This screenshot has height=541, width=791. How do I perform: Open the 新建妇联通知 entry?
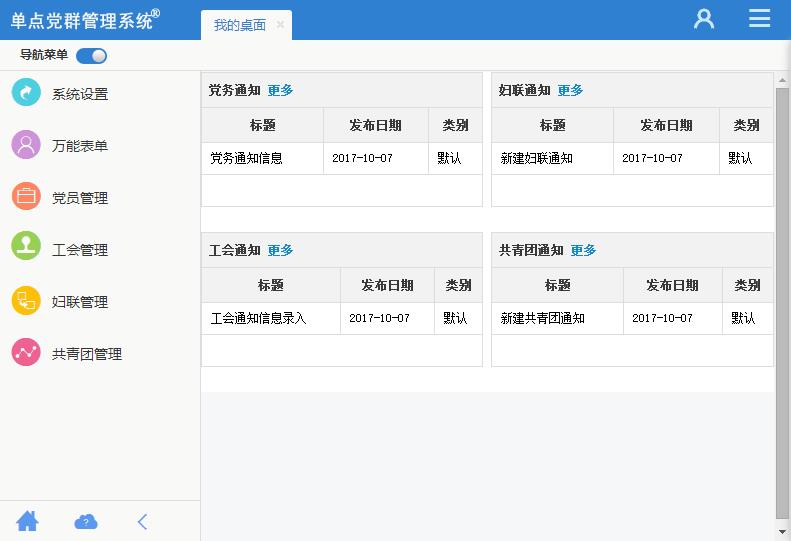tap(536, 158)
